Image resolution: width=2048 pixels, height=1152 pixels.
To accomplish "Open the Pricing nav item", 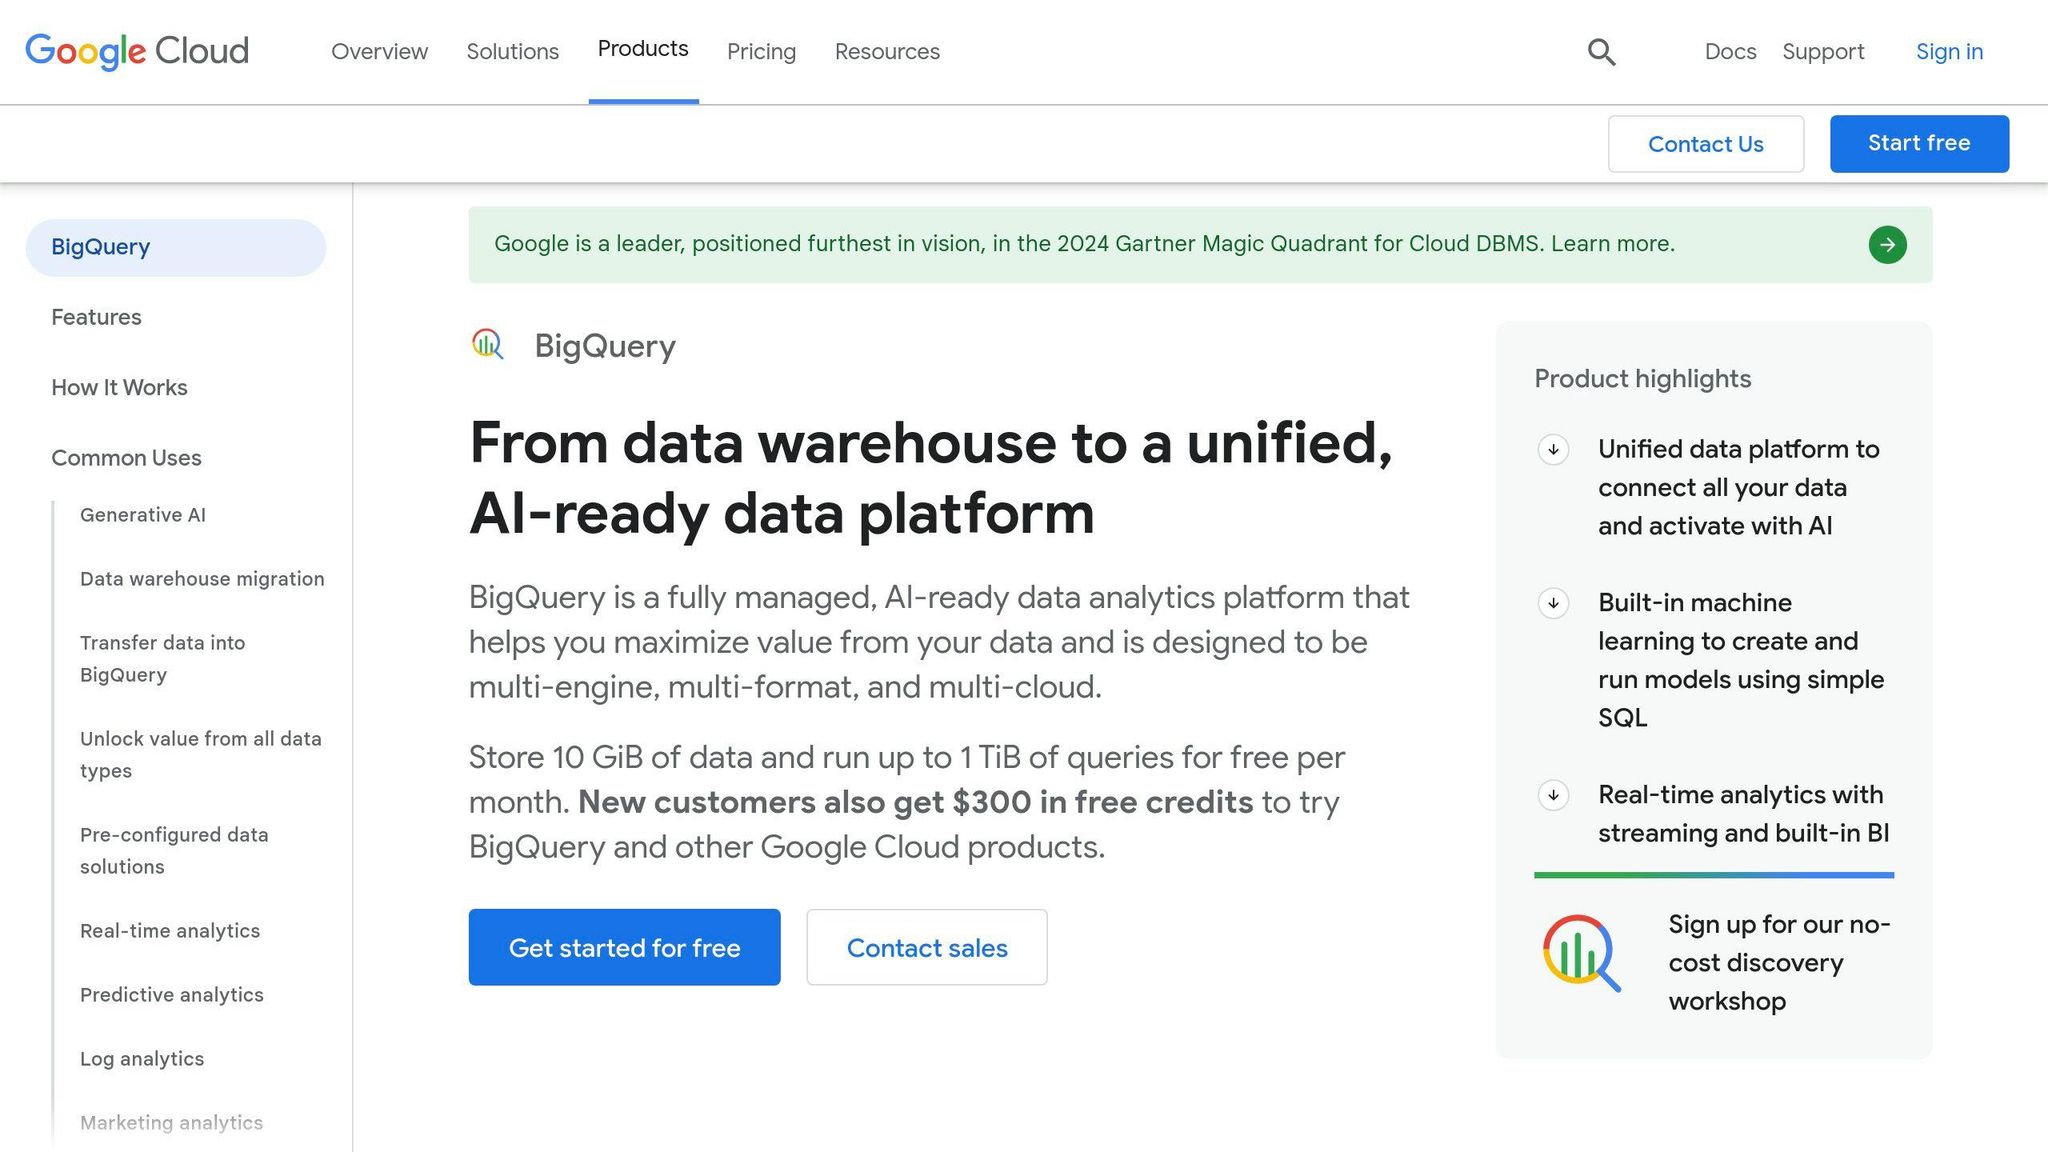I will (x=761, y=52).
